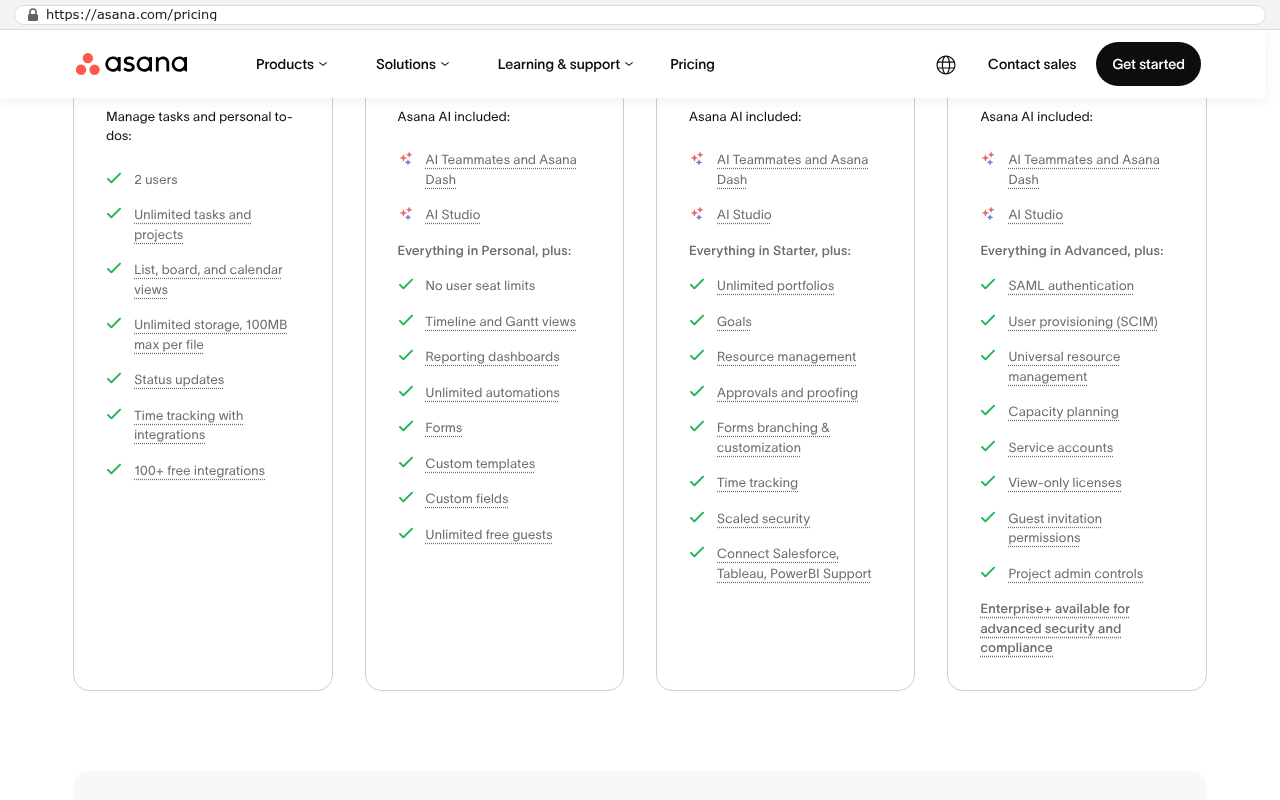The image size is (1280, 800).
Task: Open the language globe icon
Action: coord(946,65)
